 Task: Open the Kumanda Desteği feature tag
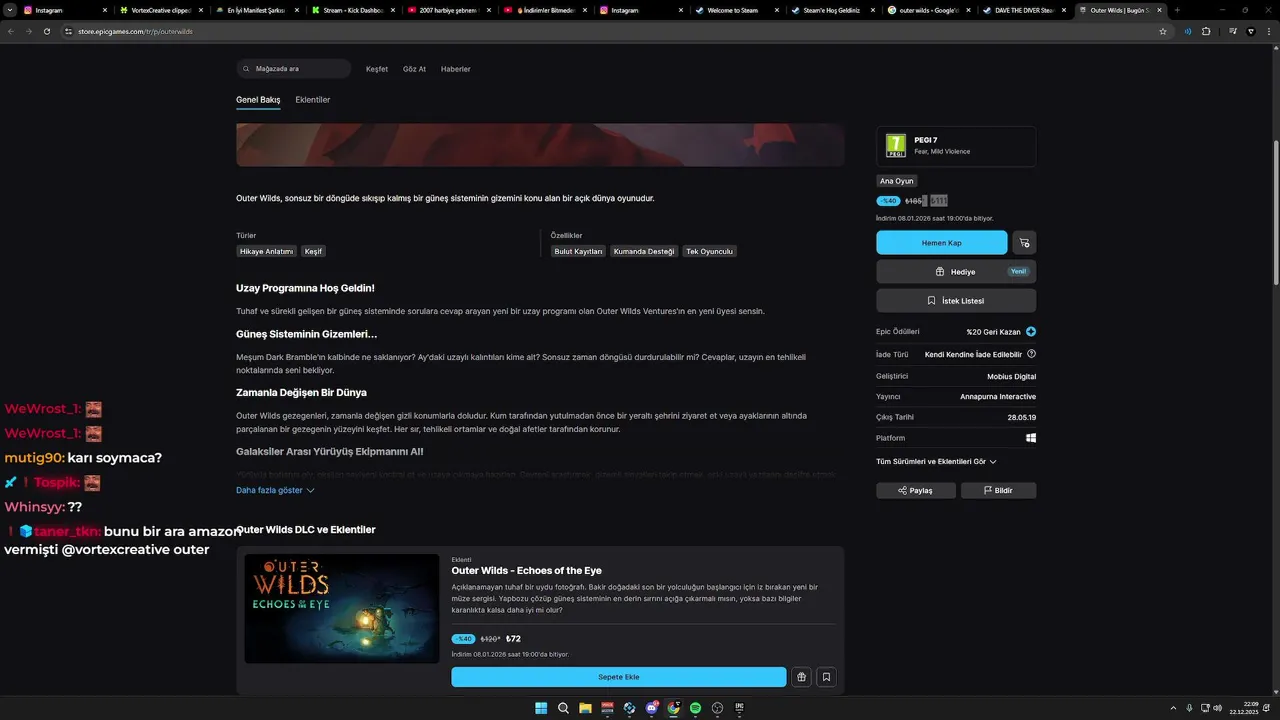644,252
